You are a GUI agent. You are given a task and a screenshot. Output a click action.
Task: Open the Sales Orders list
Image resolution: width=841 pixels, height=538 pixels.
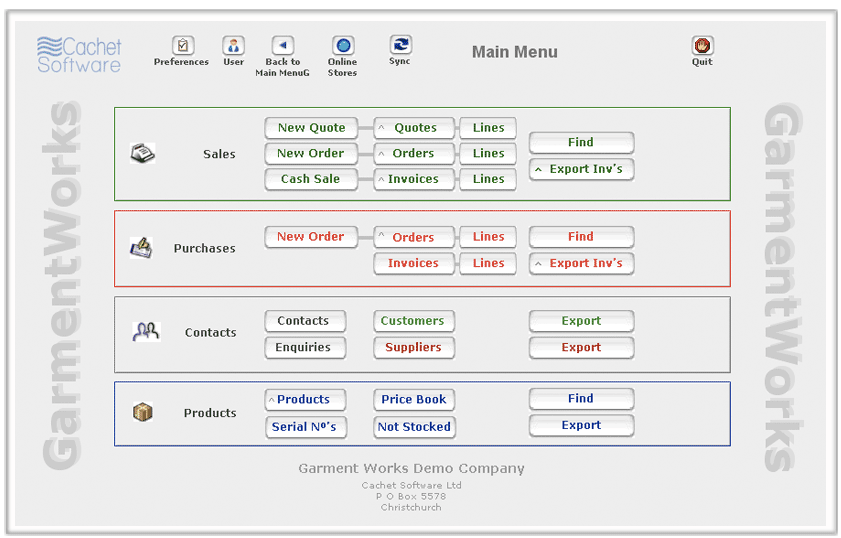tap(414, 153)
